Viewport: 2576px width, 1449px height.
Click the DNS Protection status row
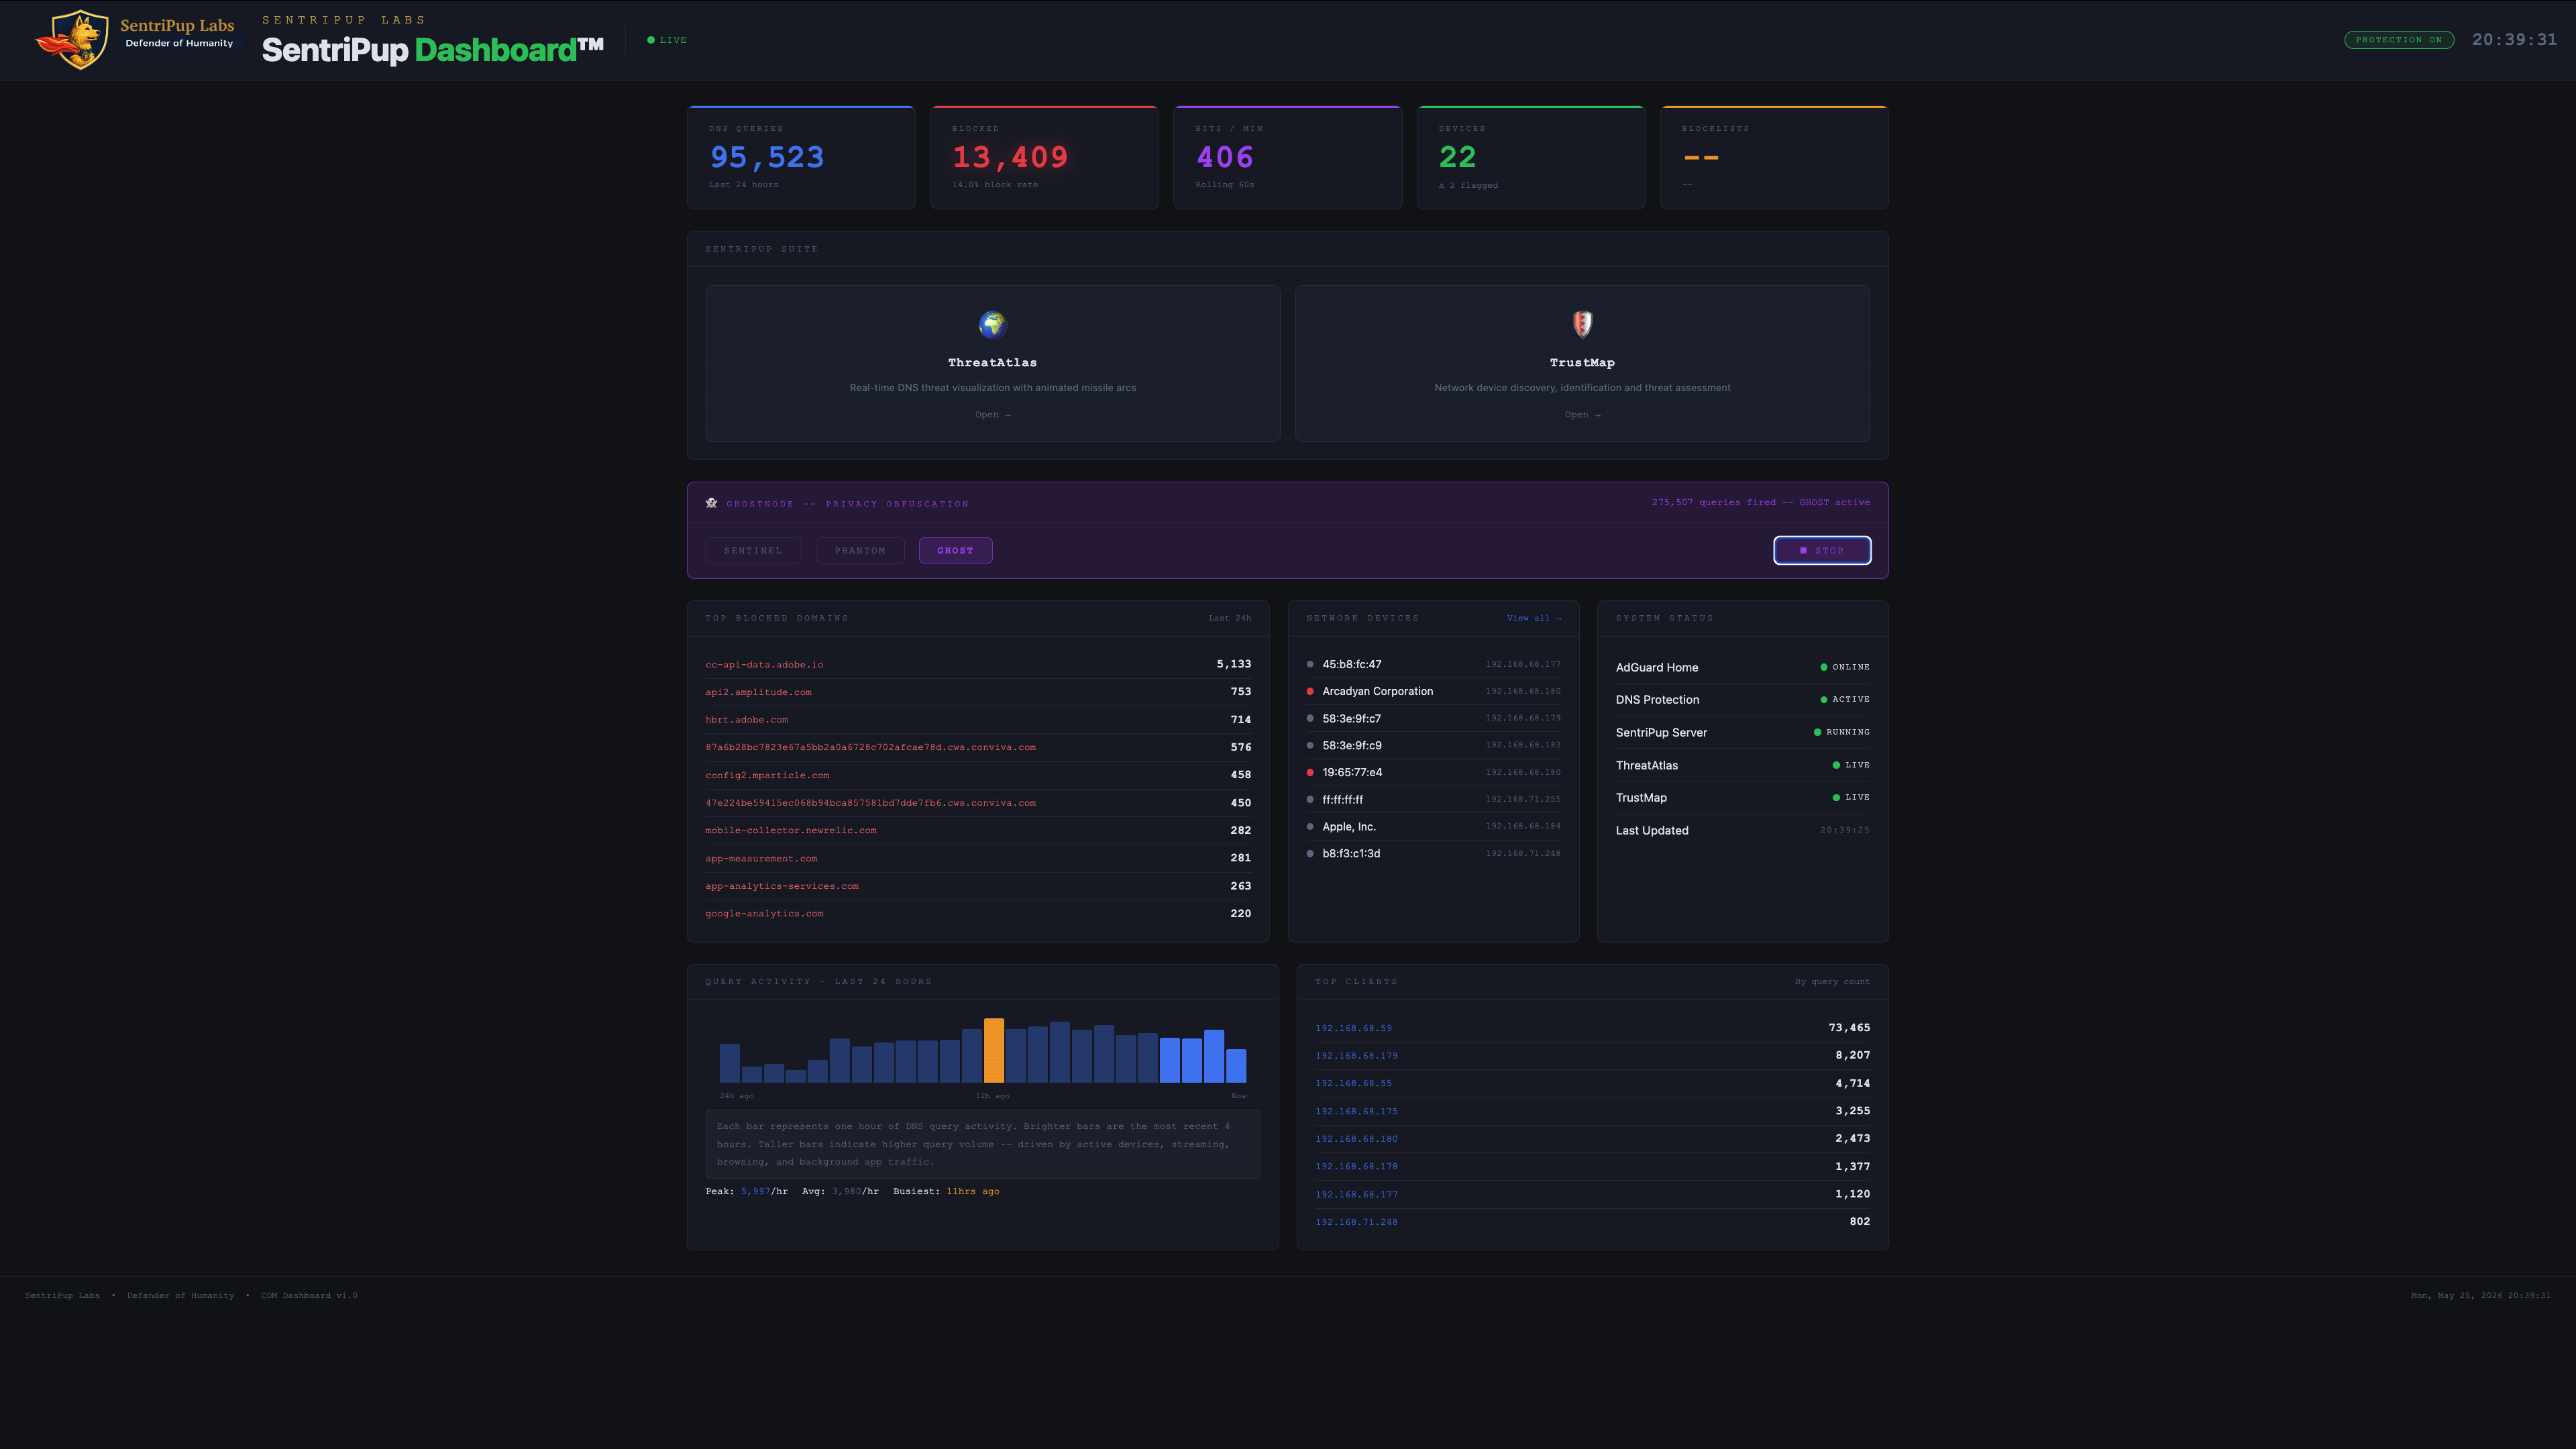(1742, 699)
